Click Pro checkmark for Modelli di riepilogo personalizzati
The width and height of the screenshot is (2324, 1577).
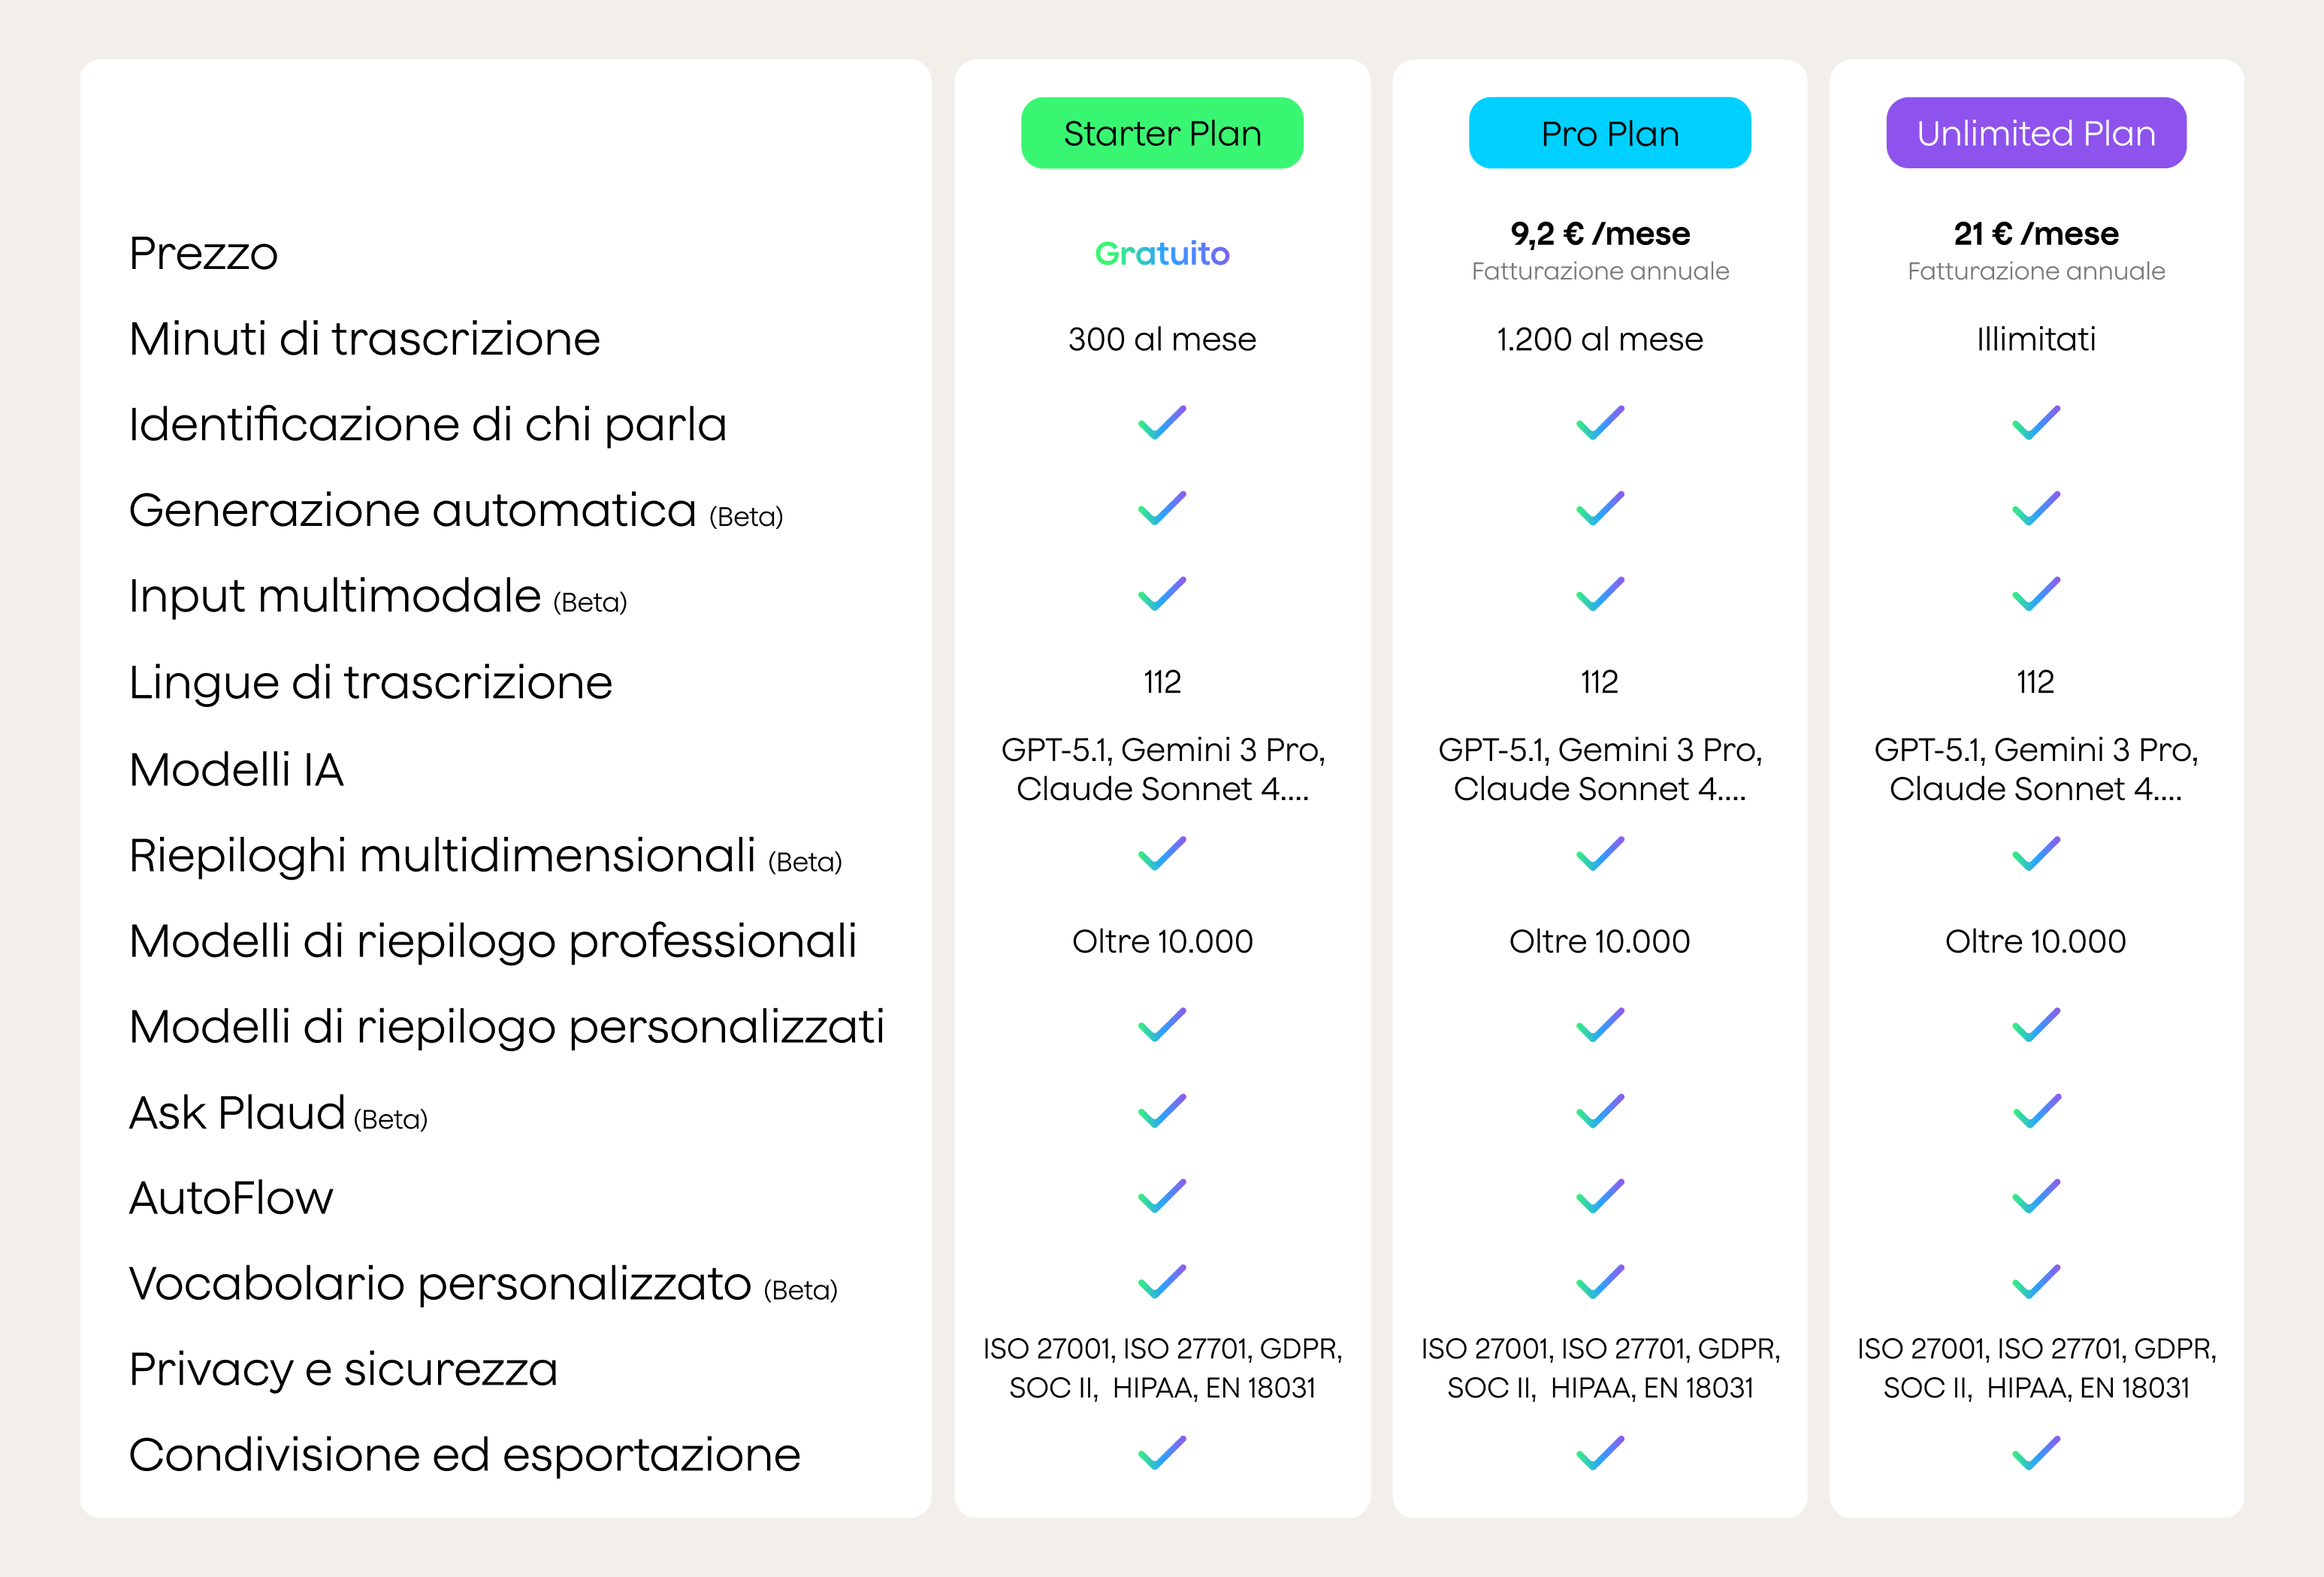point(1600,1025)
